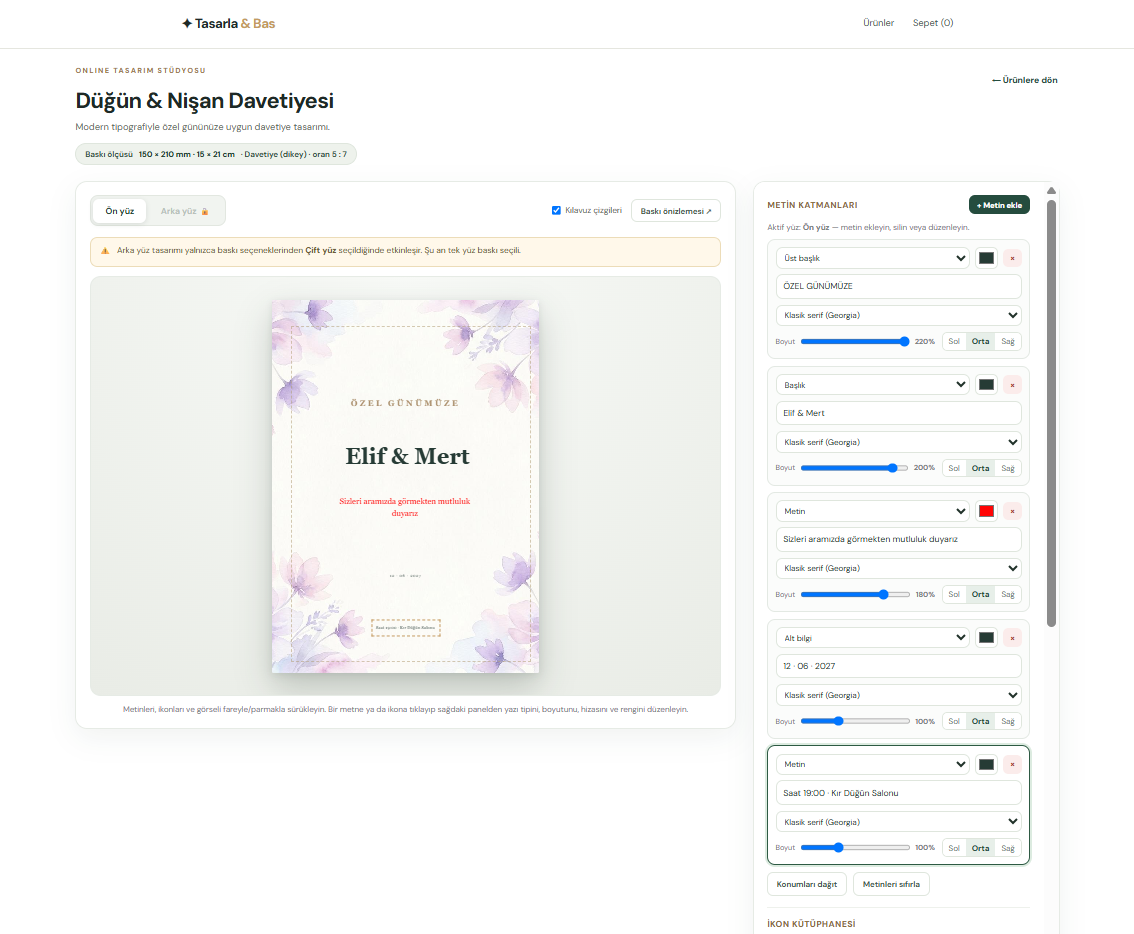The height and width of the screenshot is (934, 1134).
Task: Set 'ÖZEL GÜNÜMÜZE' layer alignment to Sağ
Action: [x=1007, y=341]
